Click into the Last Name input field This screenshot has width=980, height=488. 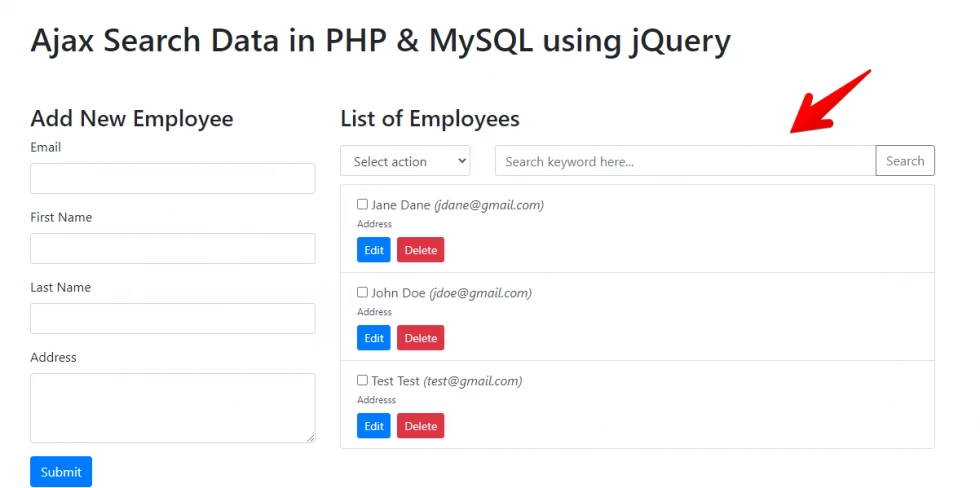point(172,319)
